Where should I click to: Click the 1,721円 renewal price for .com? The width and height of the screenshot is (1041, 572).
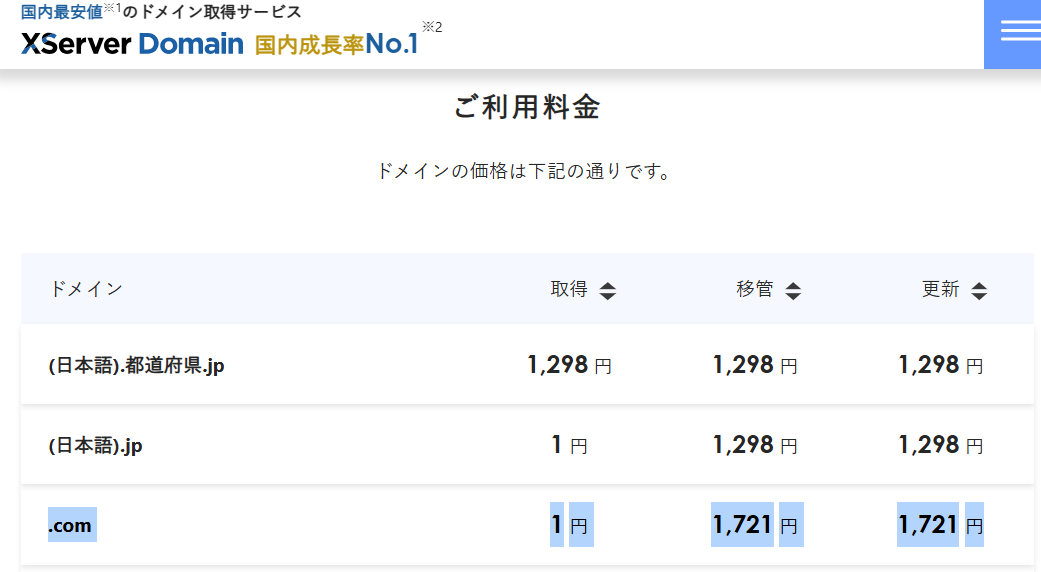pyautogui.click(x=940, y=525)
